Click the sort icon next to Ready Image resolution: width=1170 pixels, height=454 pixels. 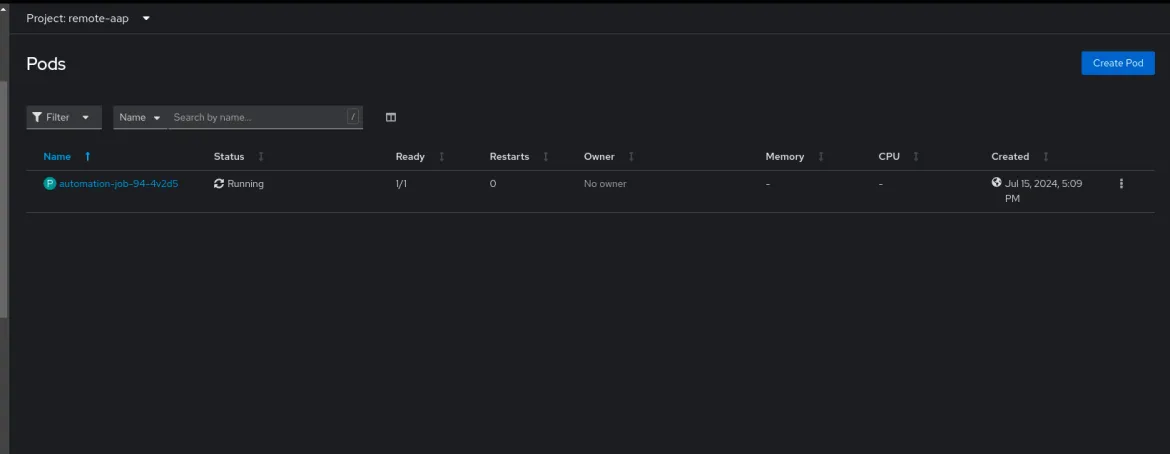[441, 157]
